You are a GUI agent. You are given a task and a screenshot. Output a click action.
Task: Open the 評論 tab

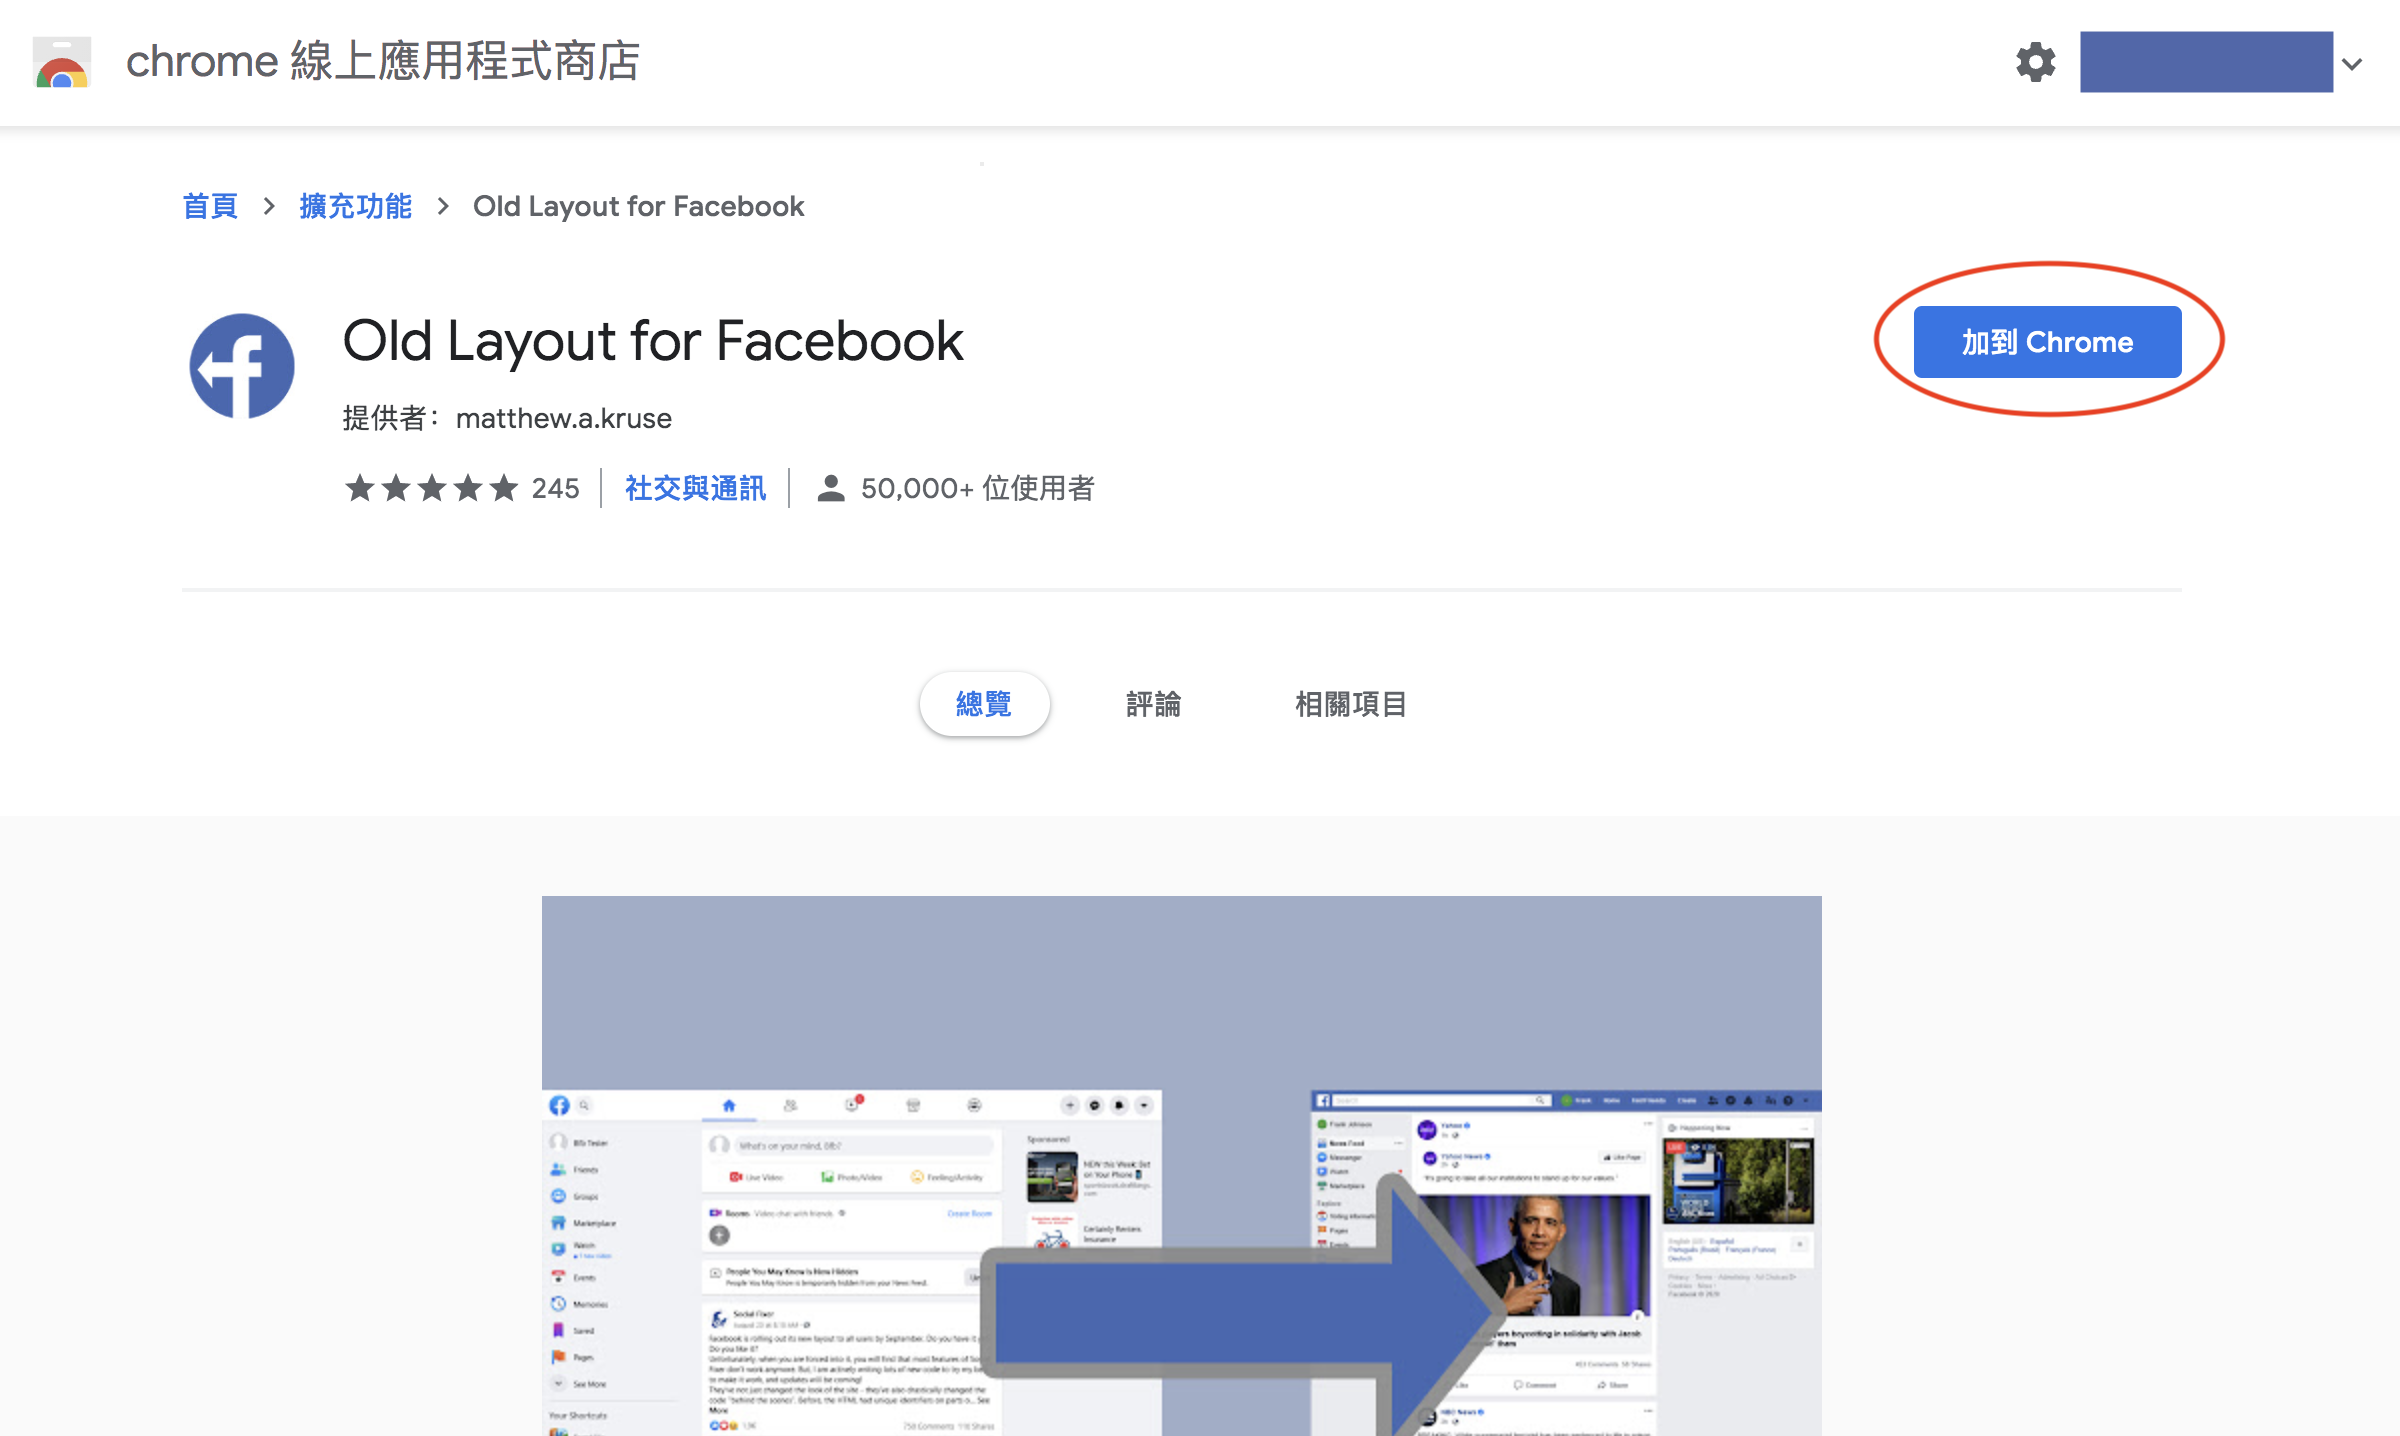1153,704
